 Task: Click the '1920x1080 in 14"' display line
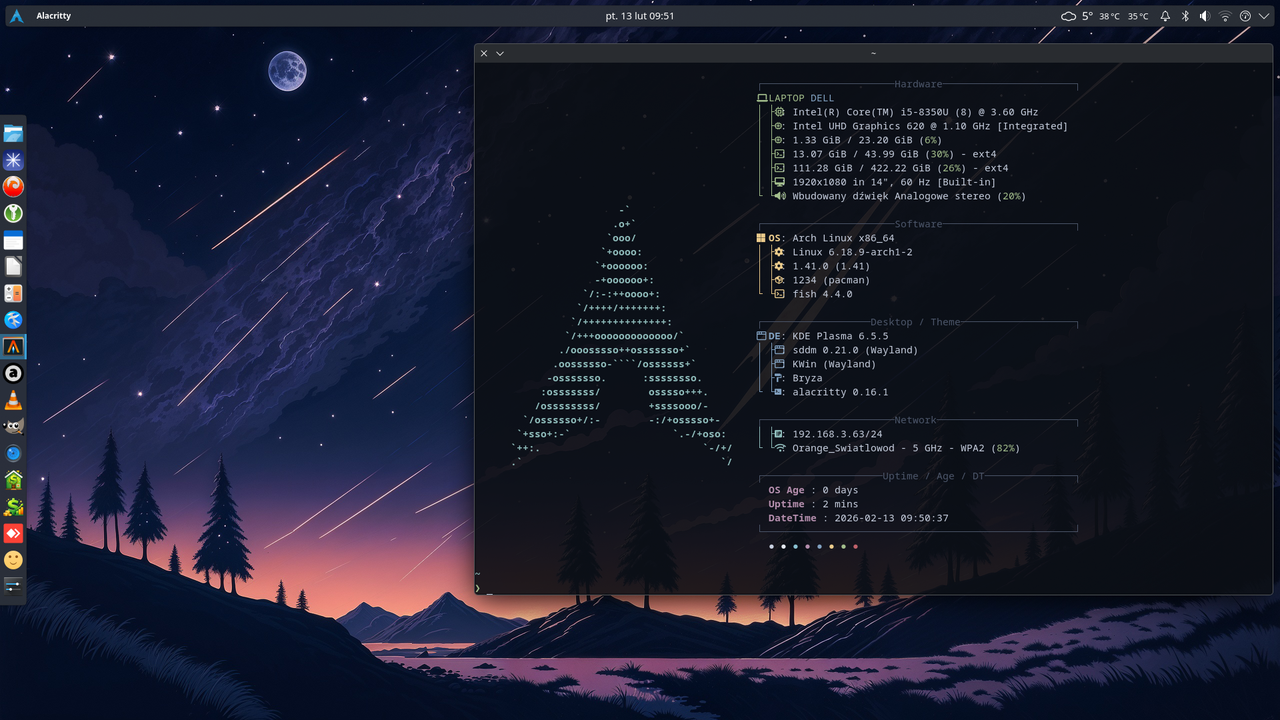click(x=894, y=182)
